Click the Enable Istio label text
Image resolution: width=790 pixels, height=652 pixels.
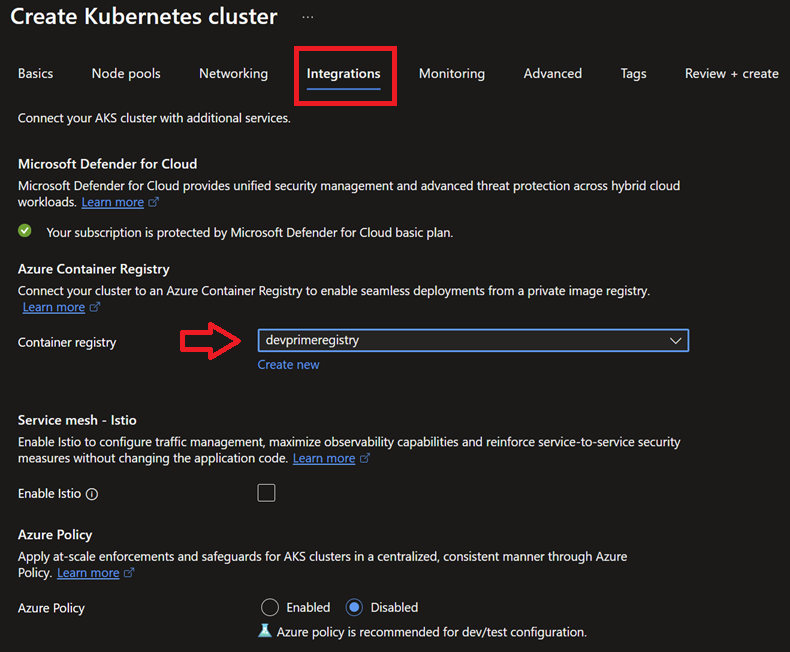(x=49, y=493)
